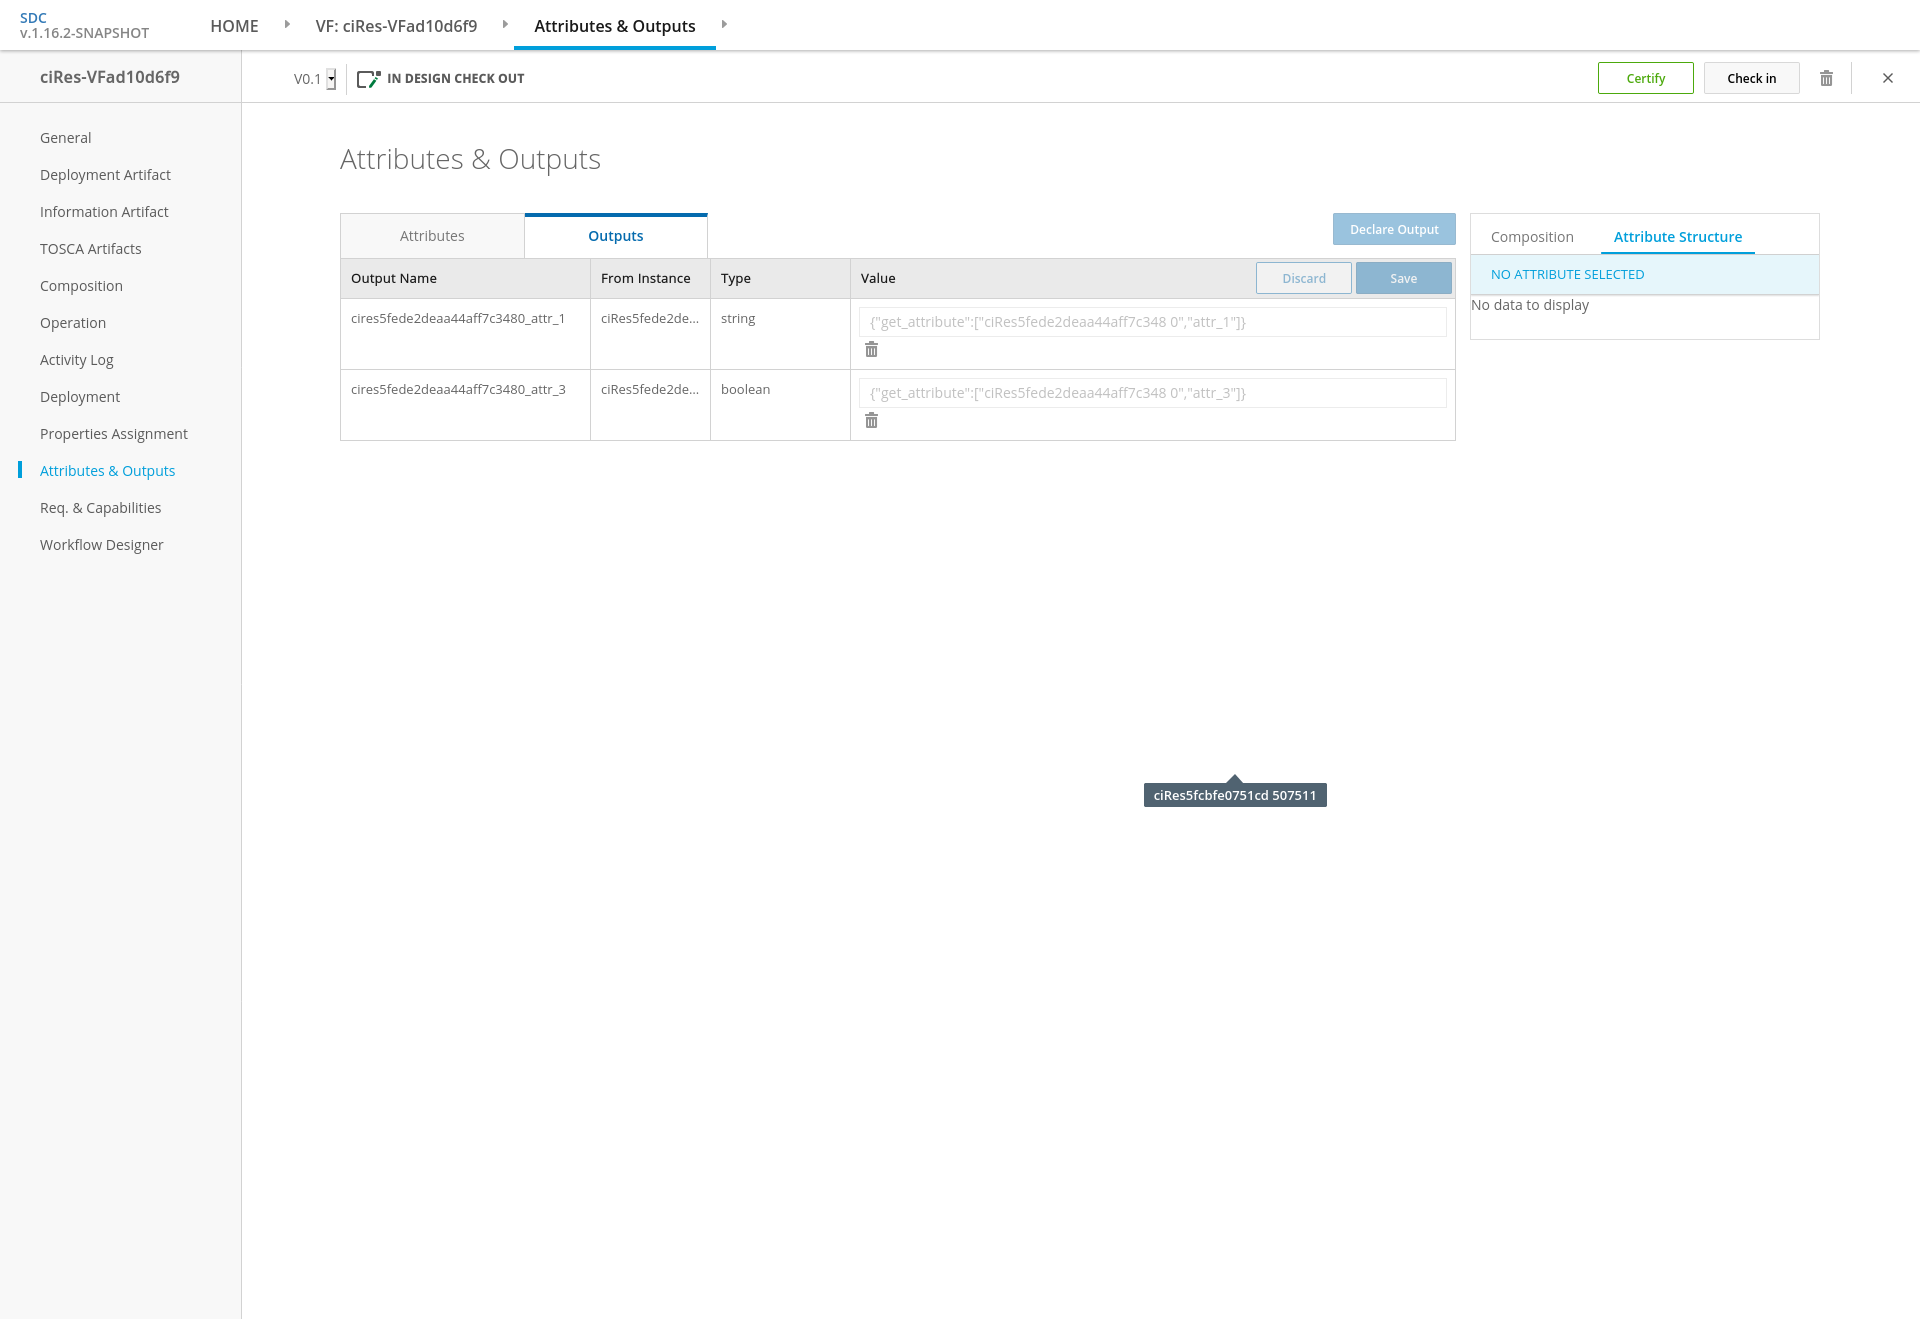Go to HOME breadcrumb link

pyautogui.click(x=234, y=26)
